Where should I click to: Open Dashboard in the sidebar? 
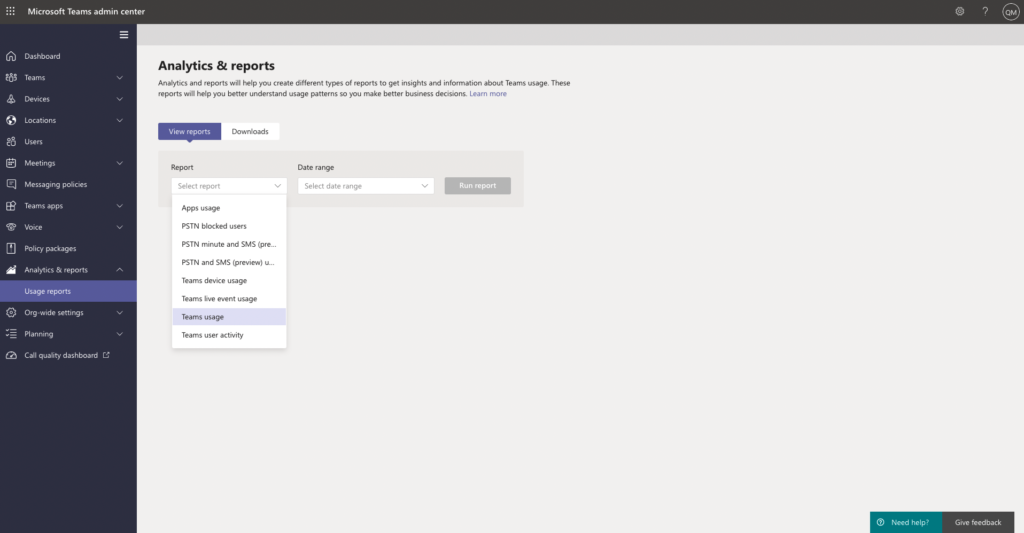pyautogui.click(x=68, y=56)
